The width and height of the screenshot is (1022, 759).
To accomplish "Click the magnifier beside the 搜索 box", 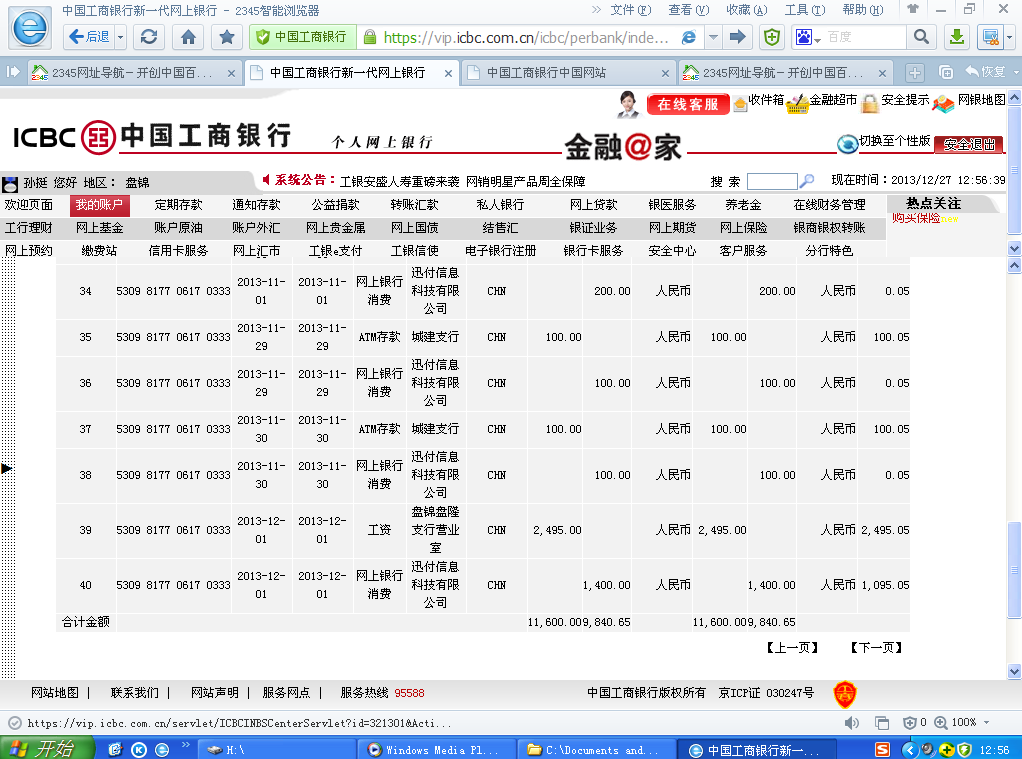I will tap(807, 181).
